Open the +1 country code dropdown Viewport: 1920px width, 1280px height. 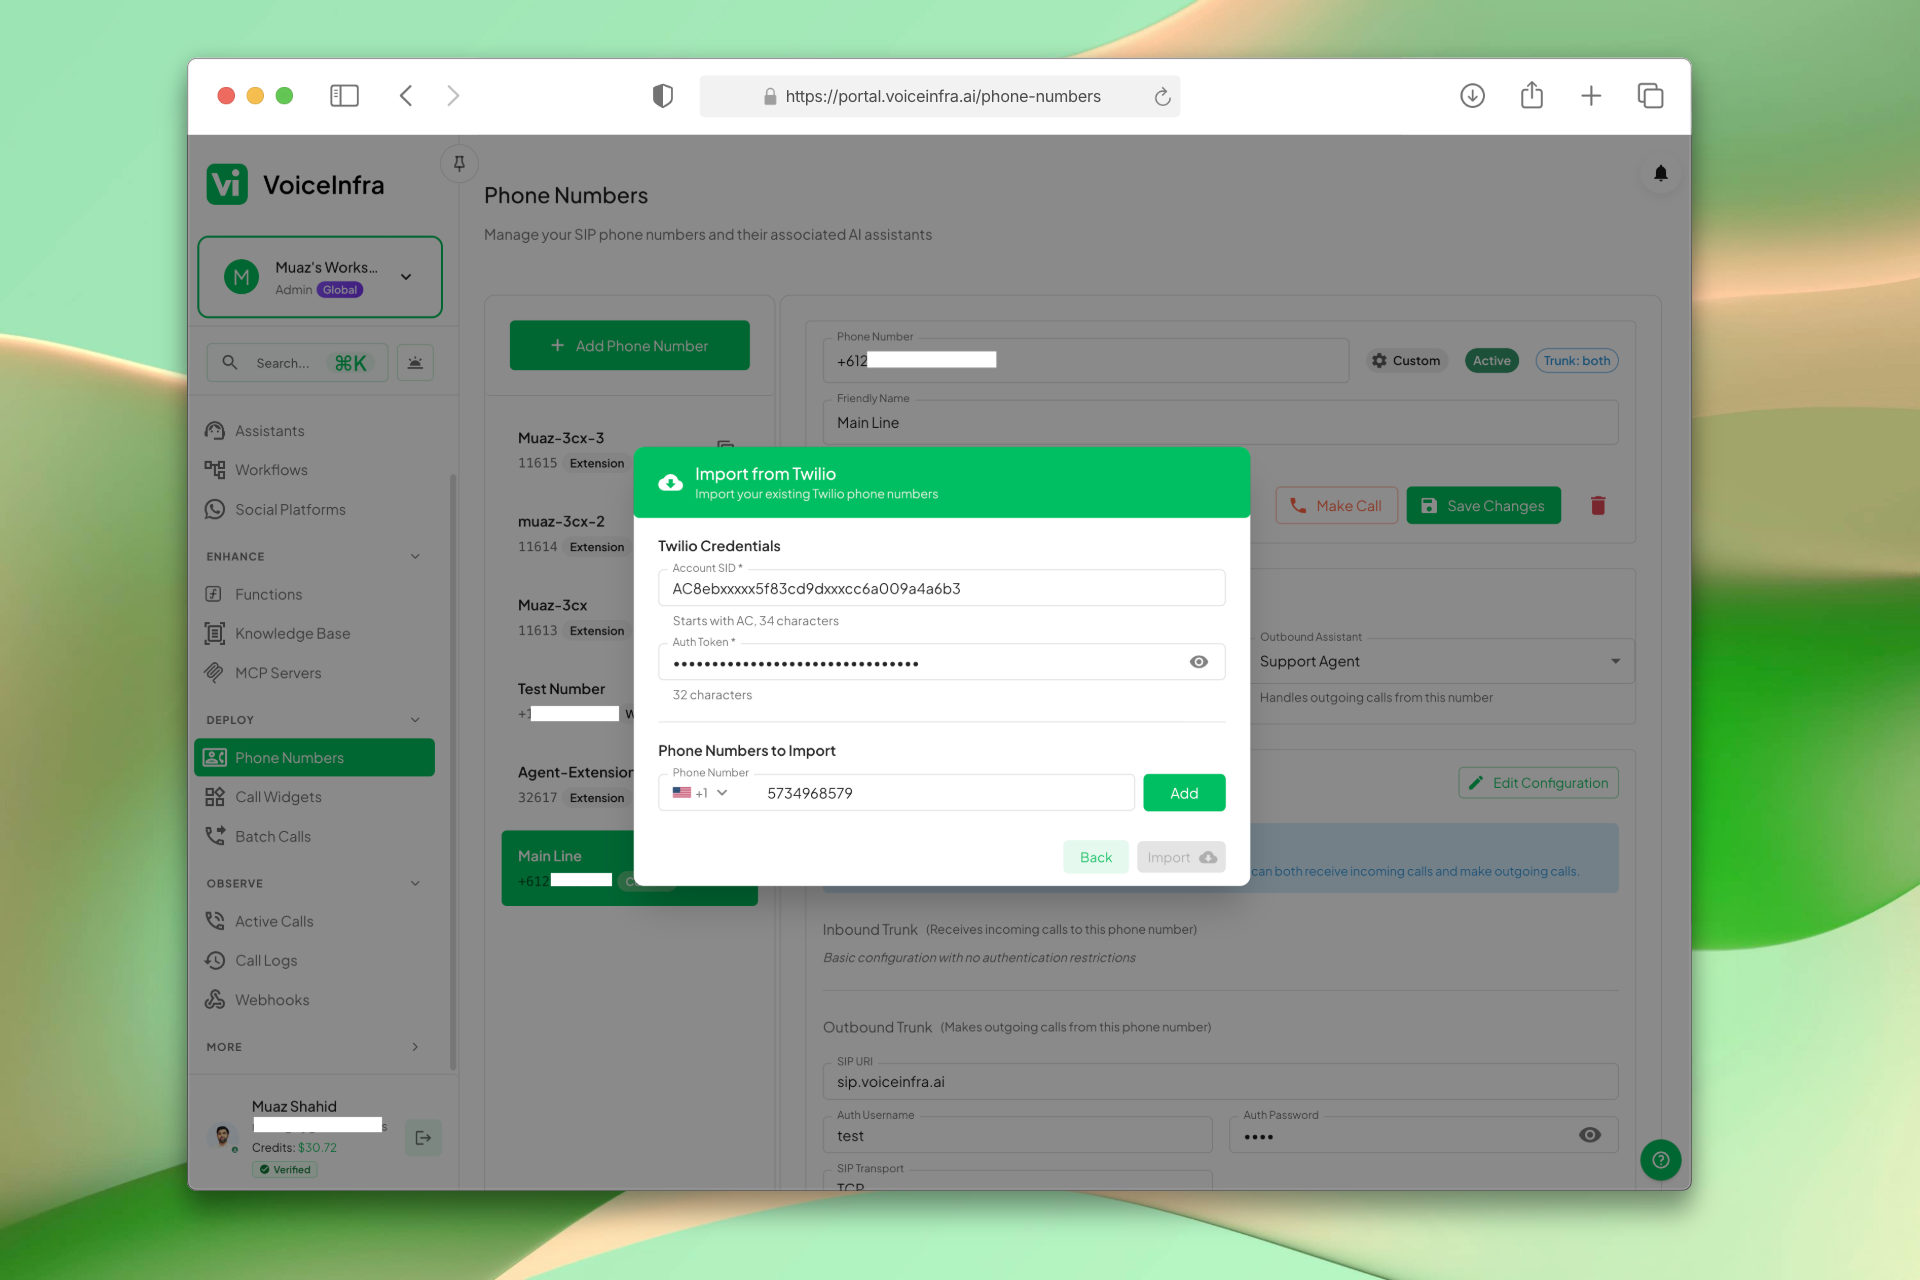coord(700,793)
